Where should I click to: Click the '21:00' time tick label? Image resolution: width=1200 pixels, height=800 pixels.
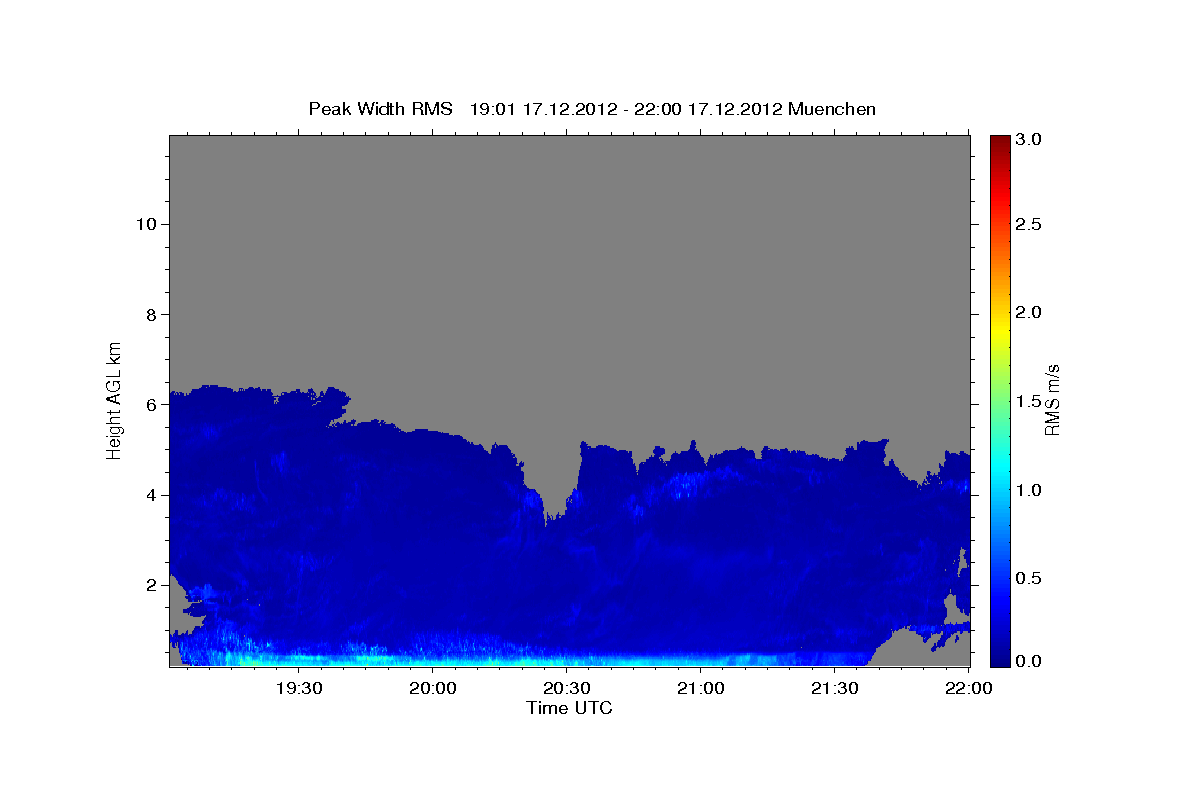tap(701, 689)
